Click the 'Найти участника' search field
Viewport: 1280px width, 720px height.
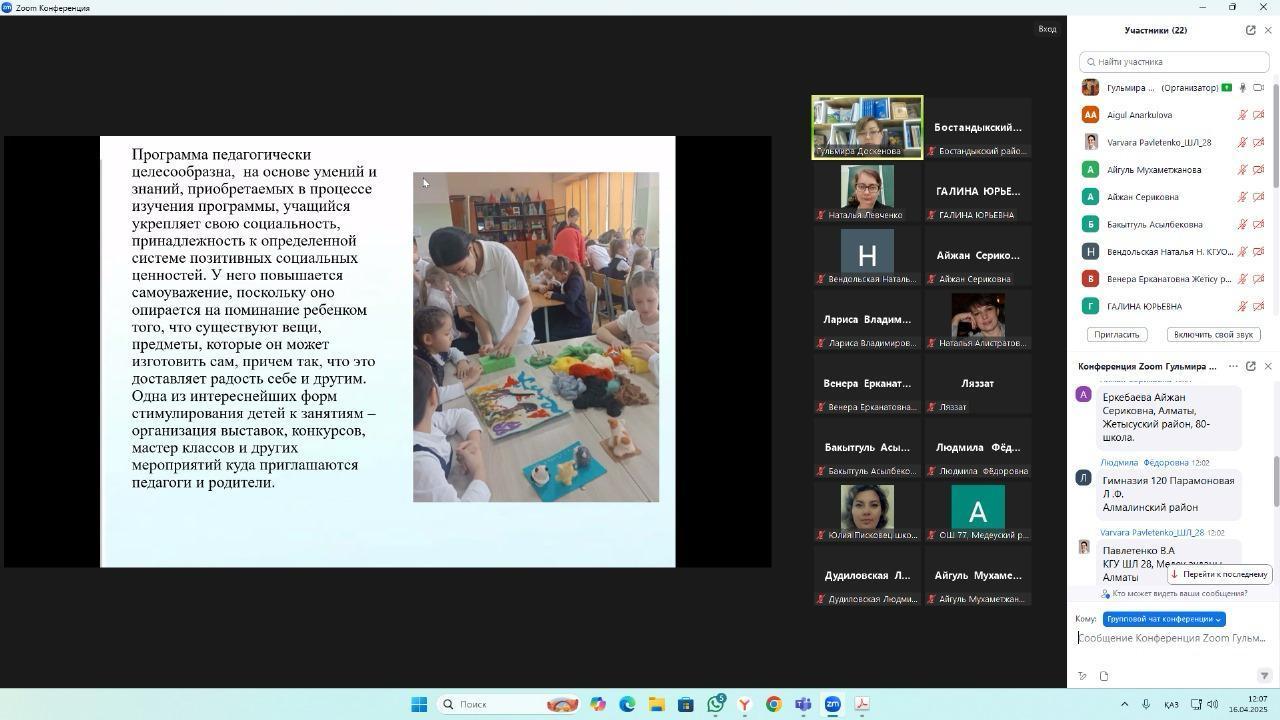click(1174, 62)
